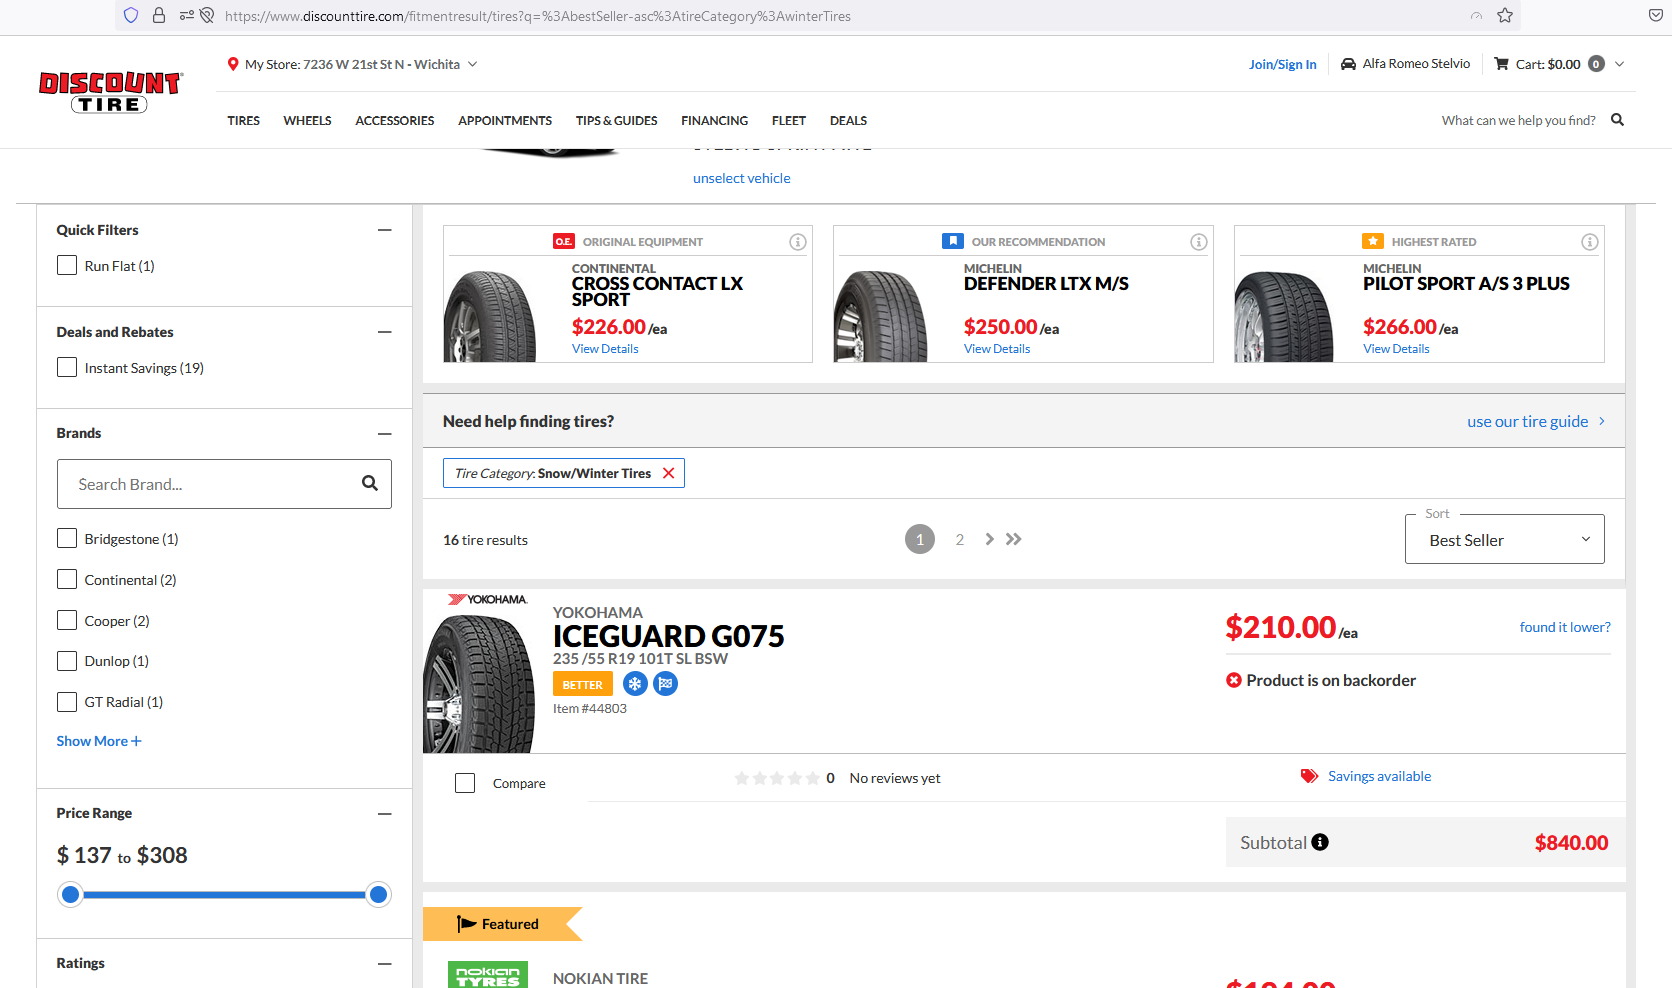
Task: Click the snowflake winter rating icon on Iceguard
Action: (635, 683)
